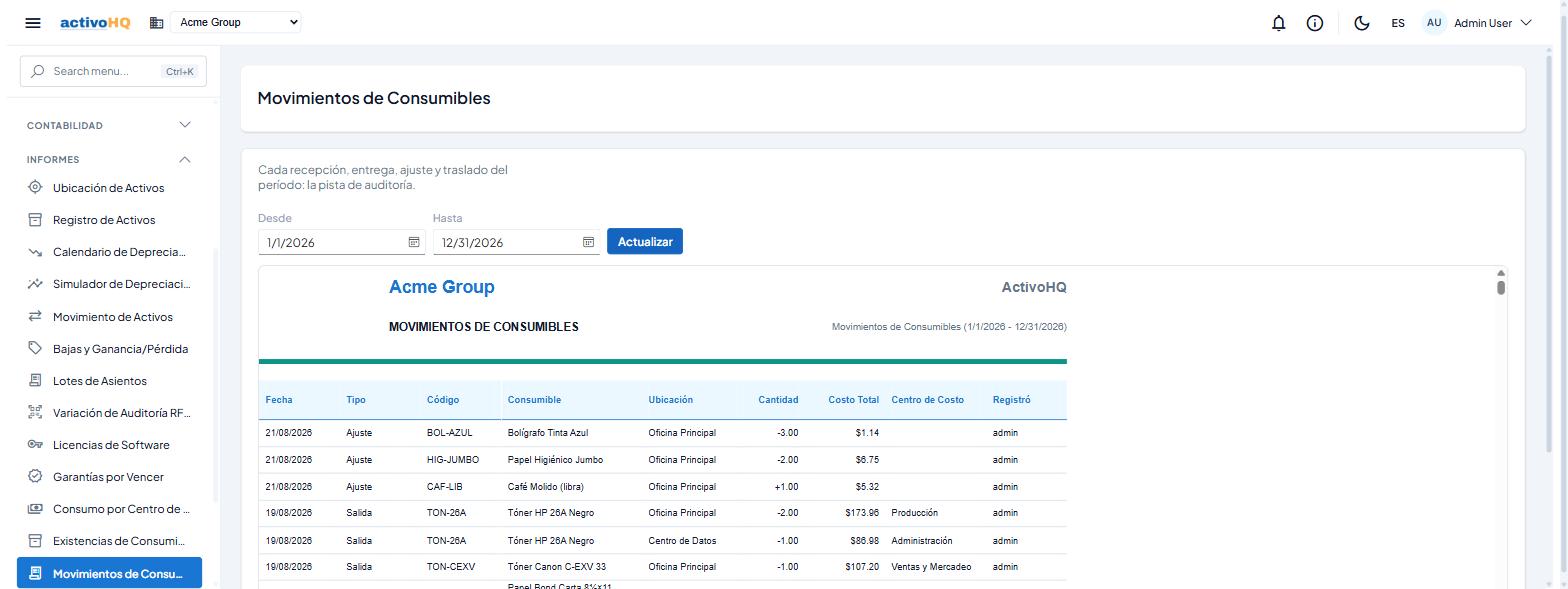Focus the Search menu field
This screenshot has height=589, width=1568.
[113, 71]
